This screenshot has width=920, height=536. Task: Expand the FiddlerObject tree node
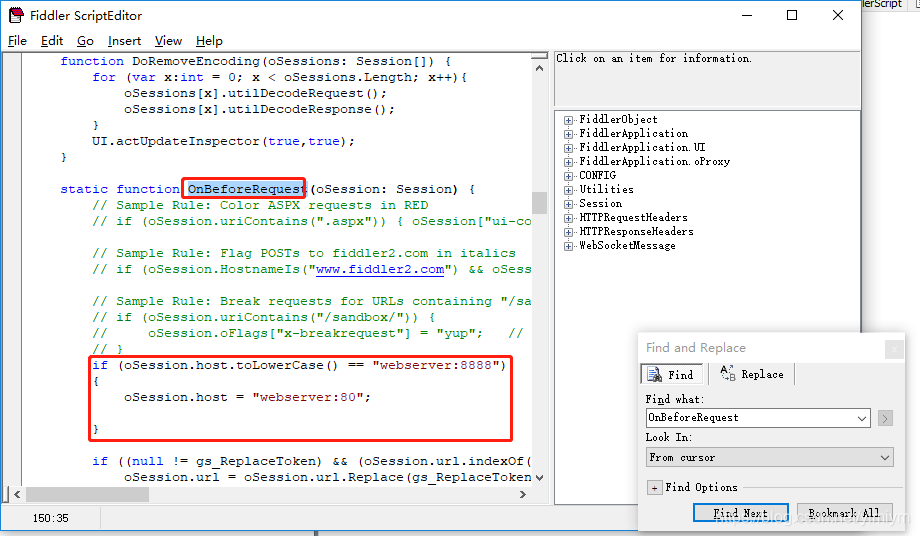tap(568, 120)
